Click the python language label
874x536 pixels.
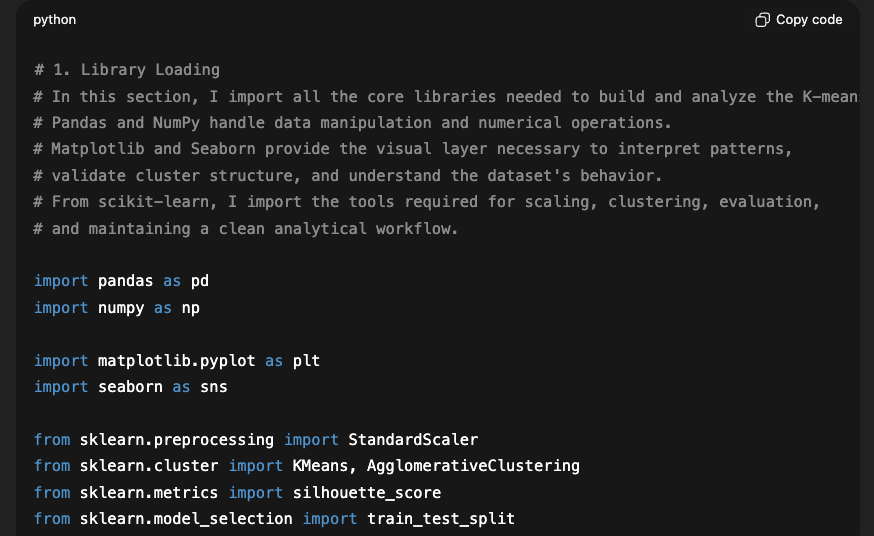tap(54, 20)
